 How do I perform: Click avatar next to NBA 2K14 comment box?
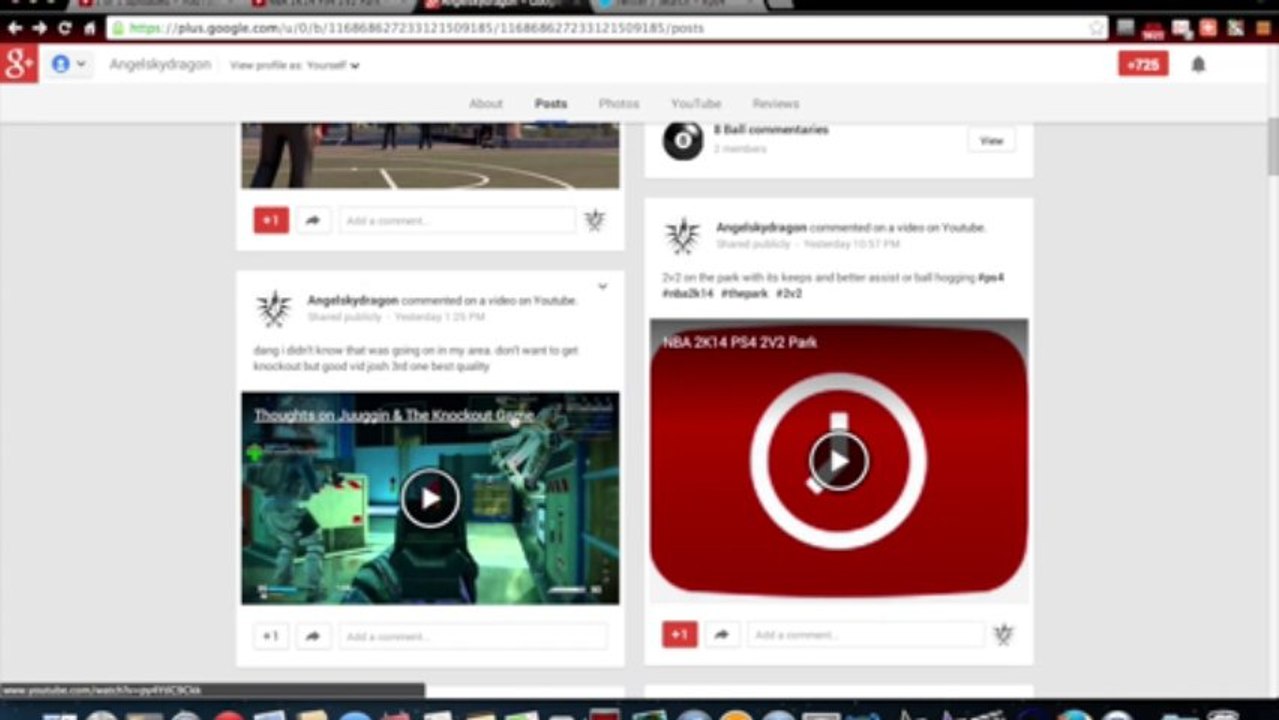click(x=1003, y=634)
